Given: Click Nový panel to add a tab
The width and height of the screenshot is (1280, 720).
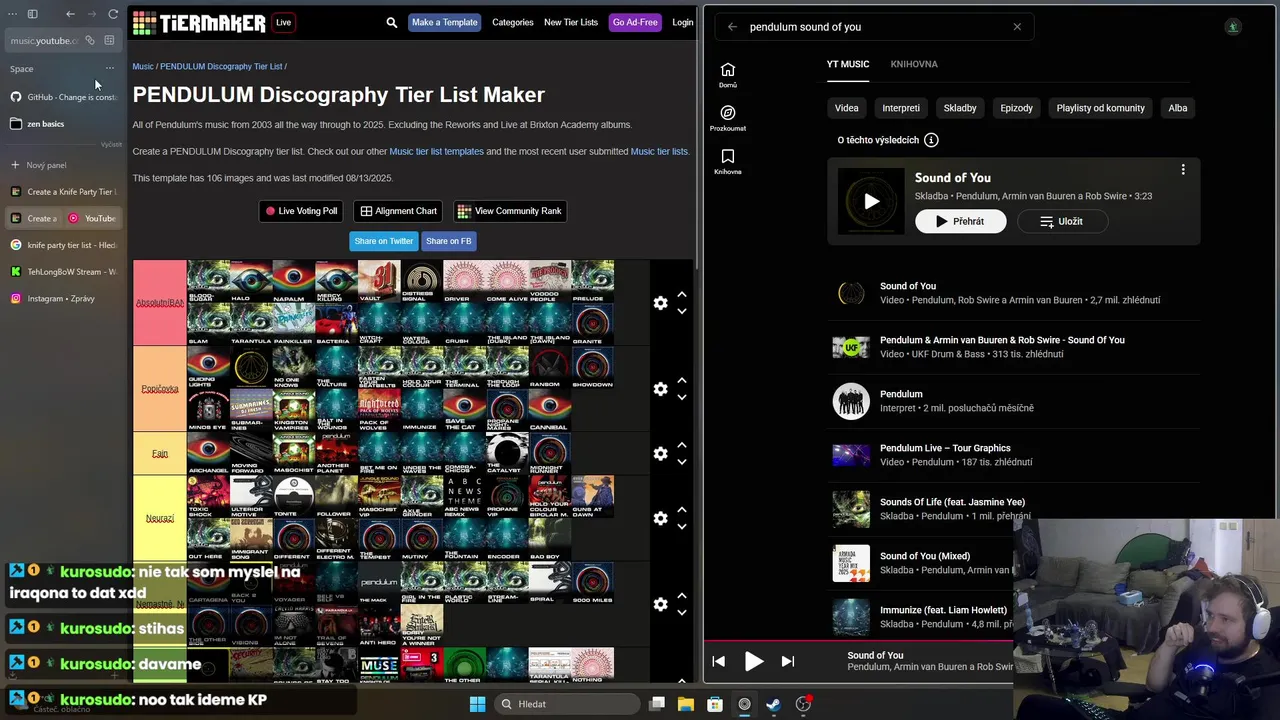Looking at the screenshot, I should coord(63,165).
